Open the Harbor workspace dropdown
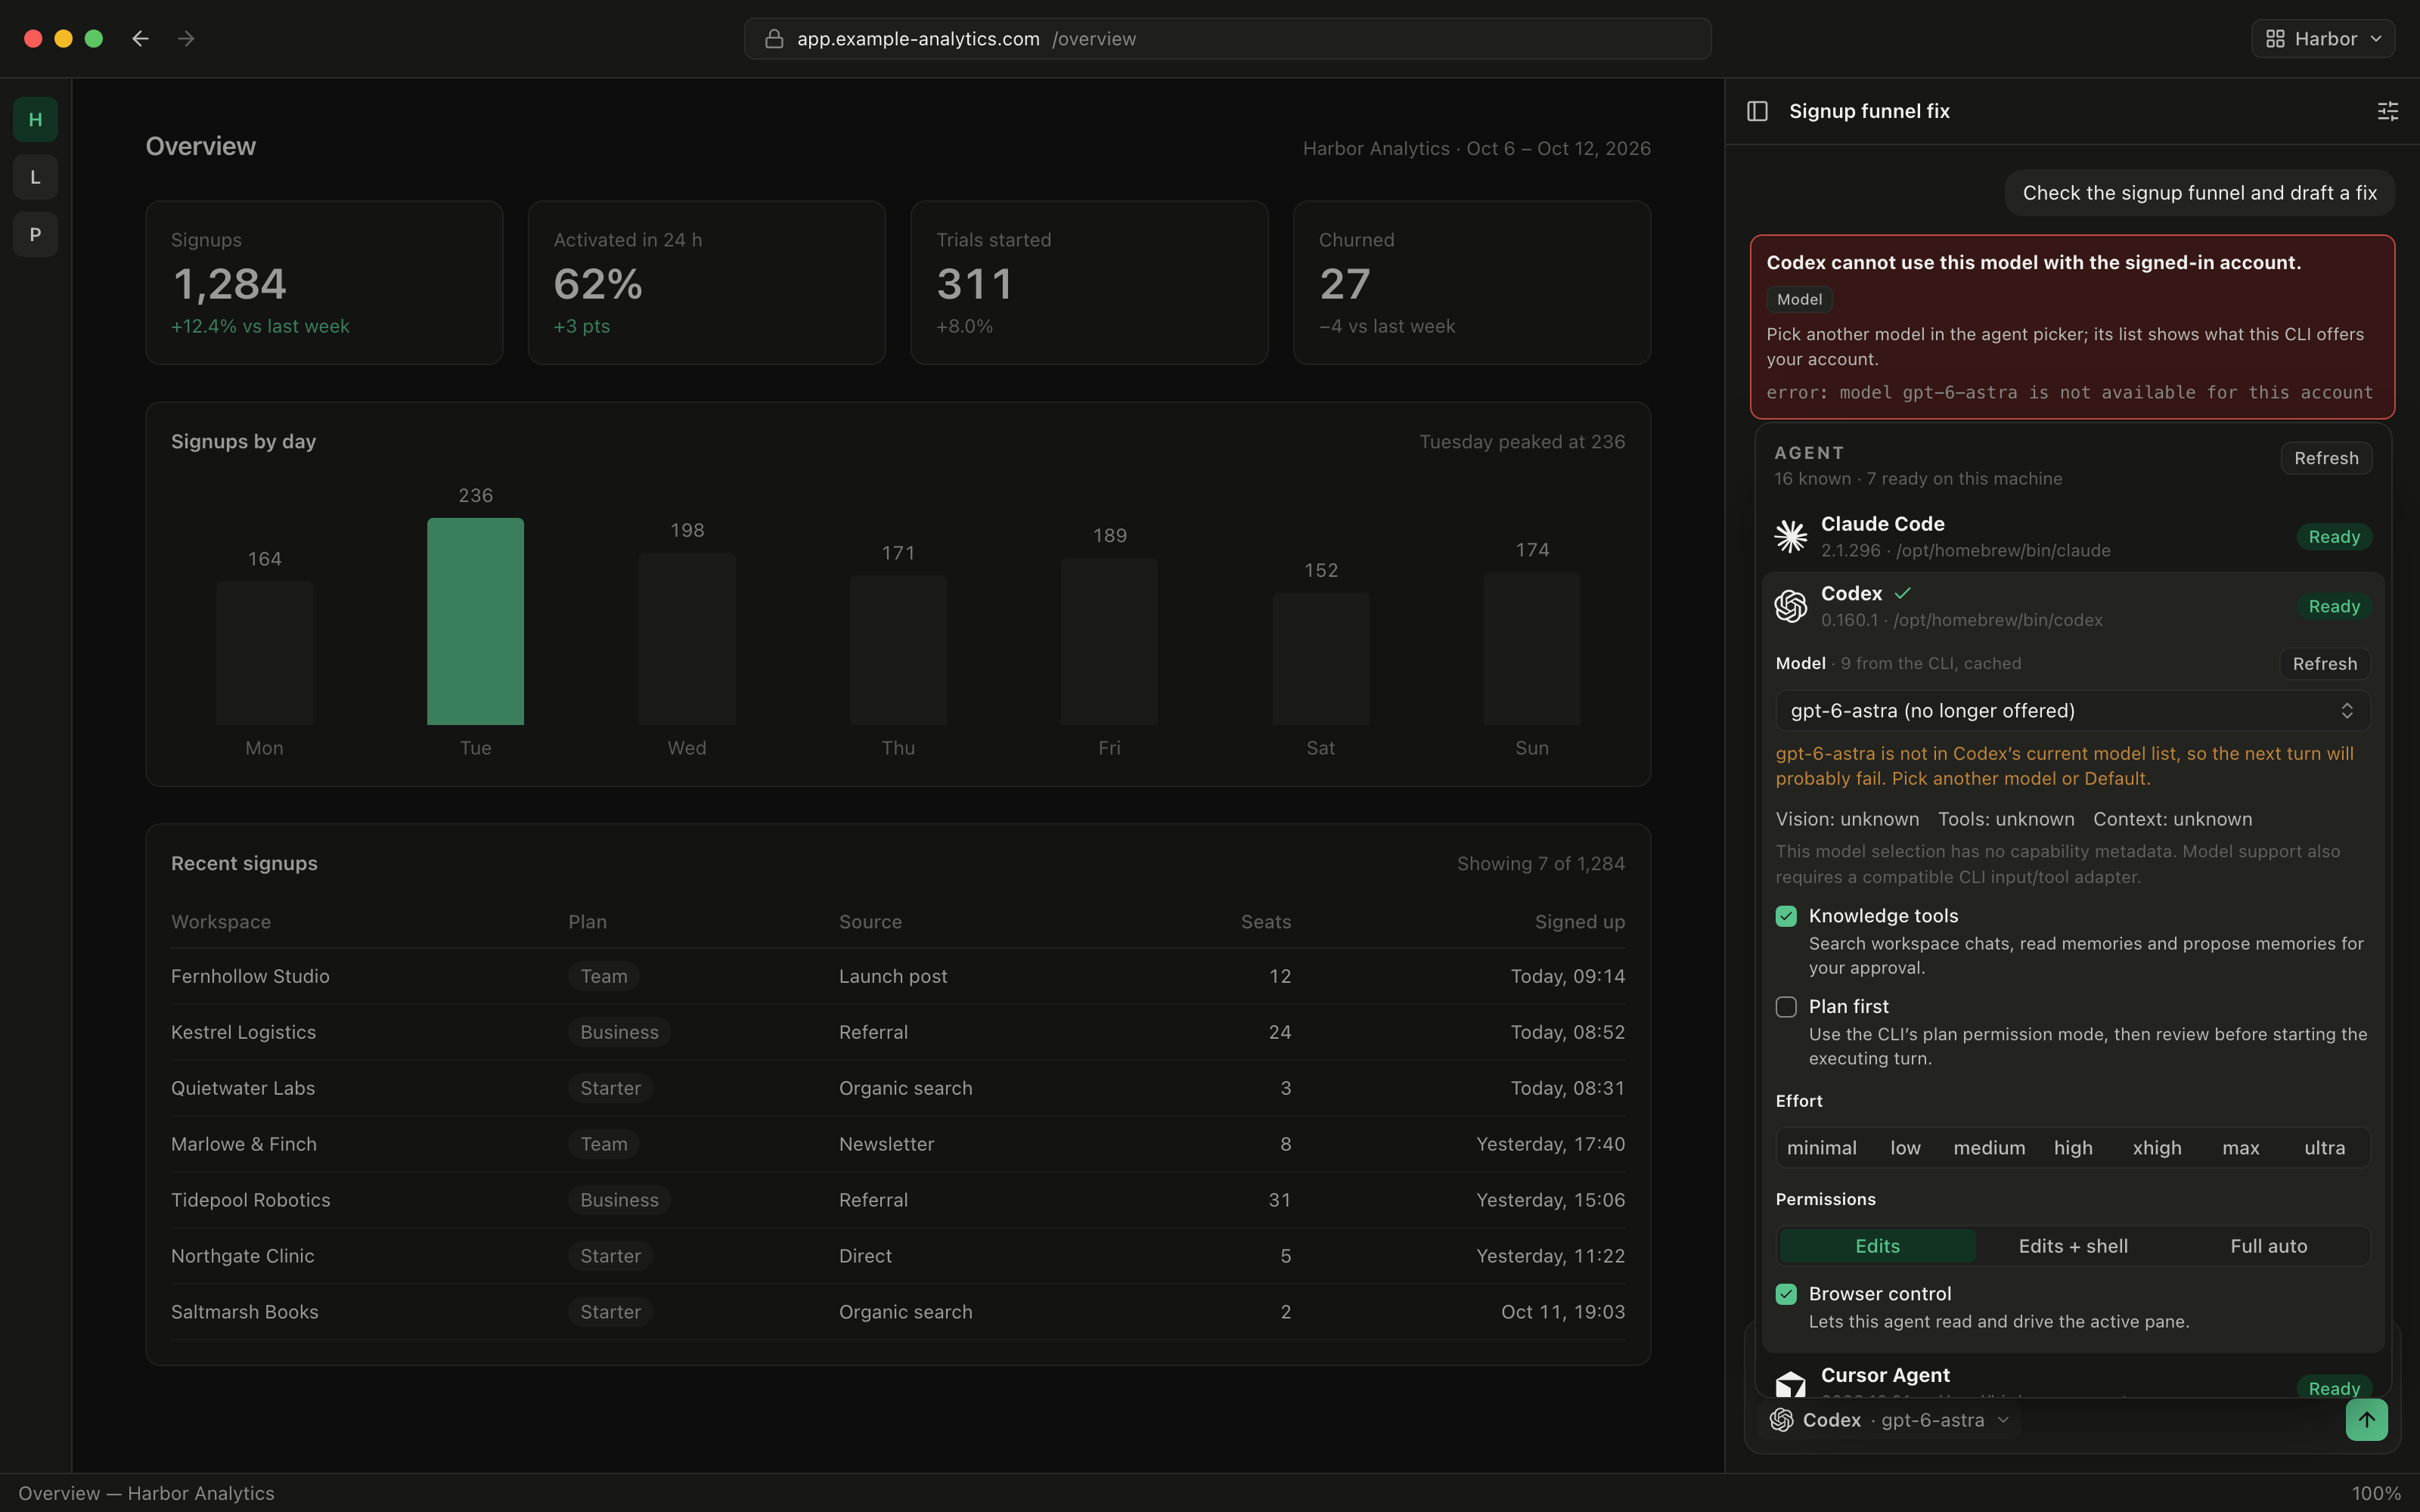 [2322, 39]
